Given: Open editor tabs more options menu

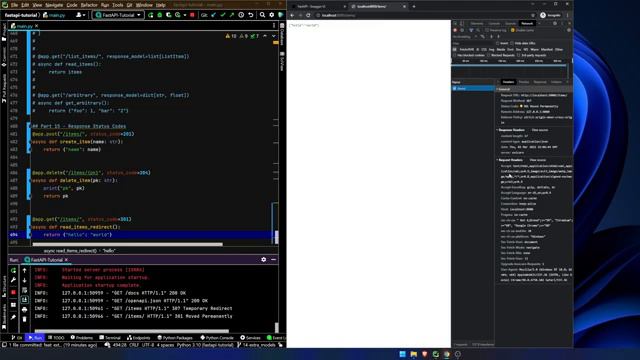Looking at the screenshot, I should pyautogui.click(x=274, y=26).
